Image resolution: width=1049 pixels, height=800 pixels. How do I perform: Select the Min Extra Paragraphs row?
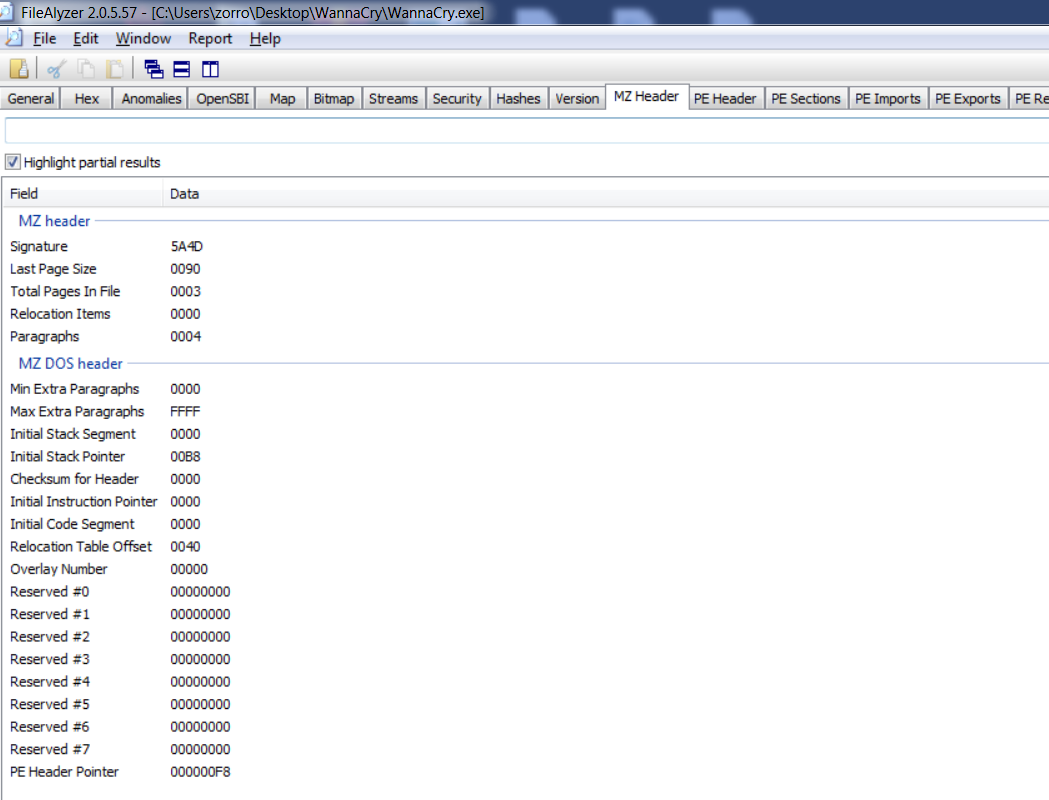526,389
